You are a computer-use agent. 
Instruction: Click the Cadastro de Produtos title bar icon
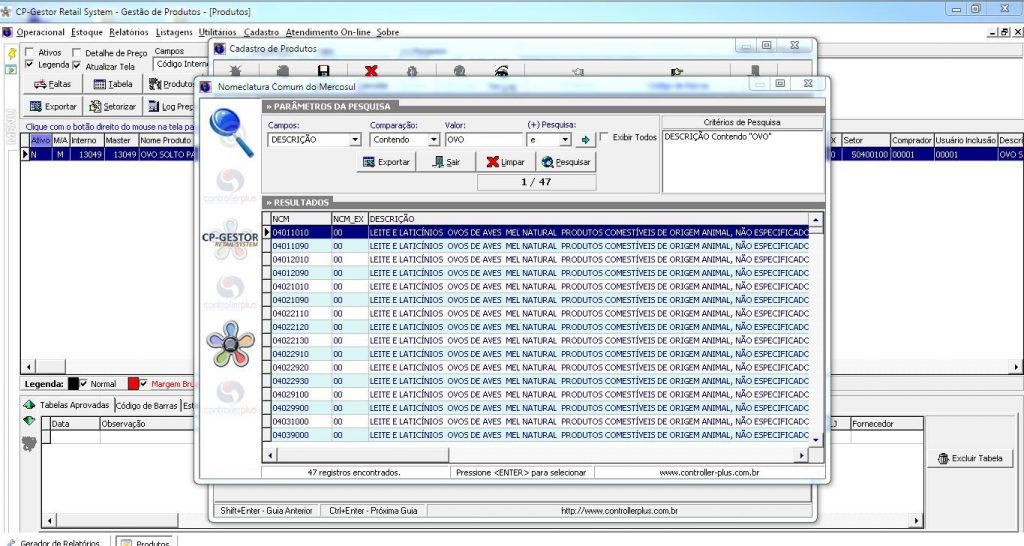coord(219,49)
